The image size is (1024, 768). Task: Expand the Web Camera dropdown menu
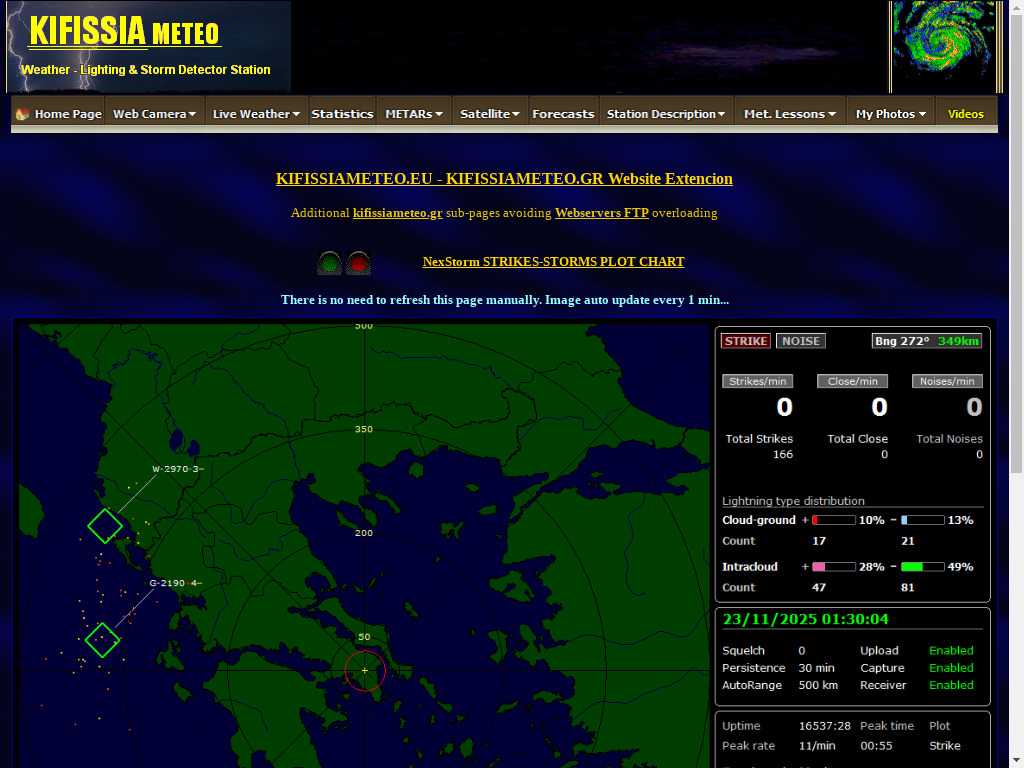click(155, 114)
